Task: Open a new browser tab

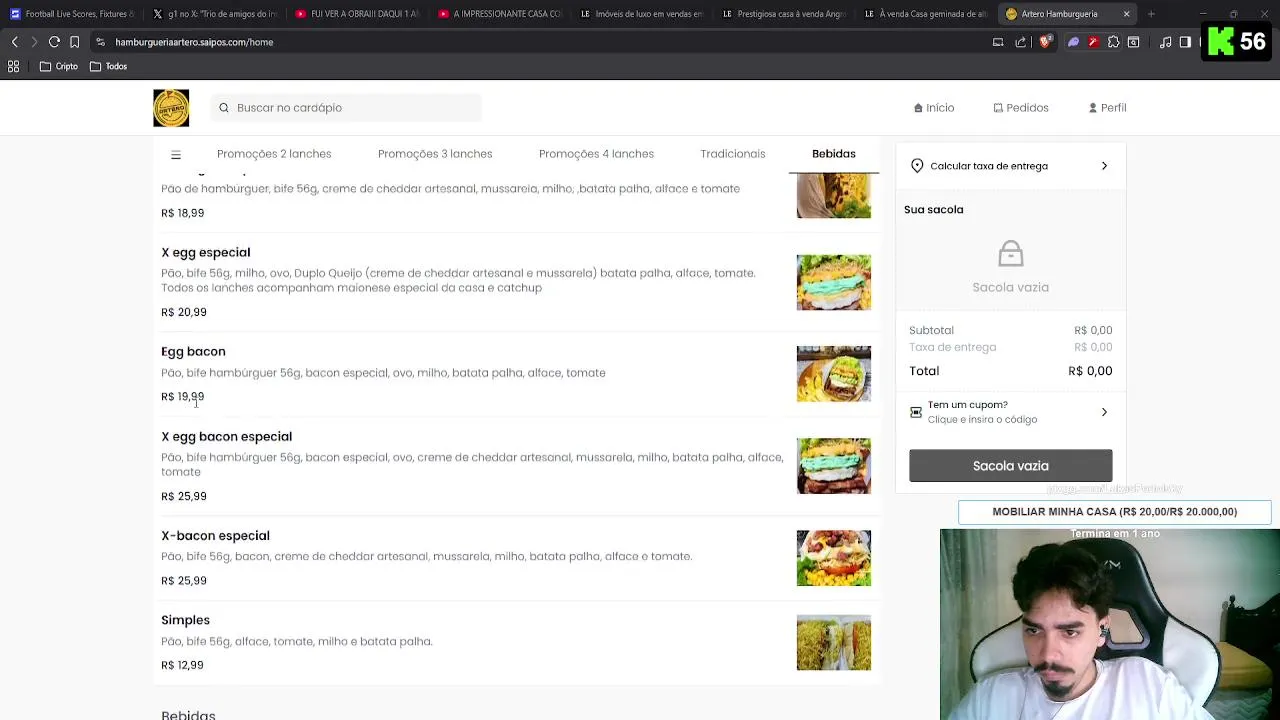Action: [x=1151, y=14]
